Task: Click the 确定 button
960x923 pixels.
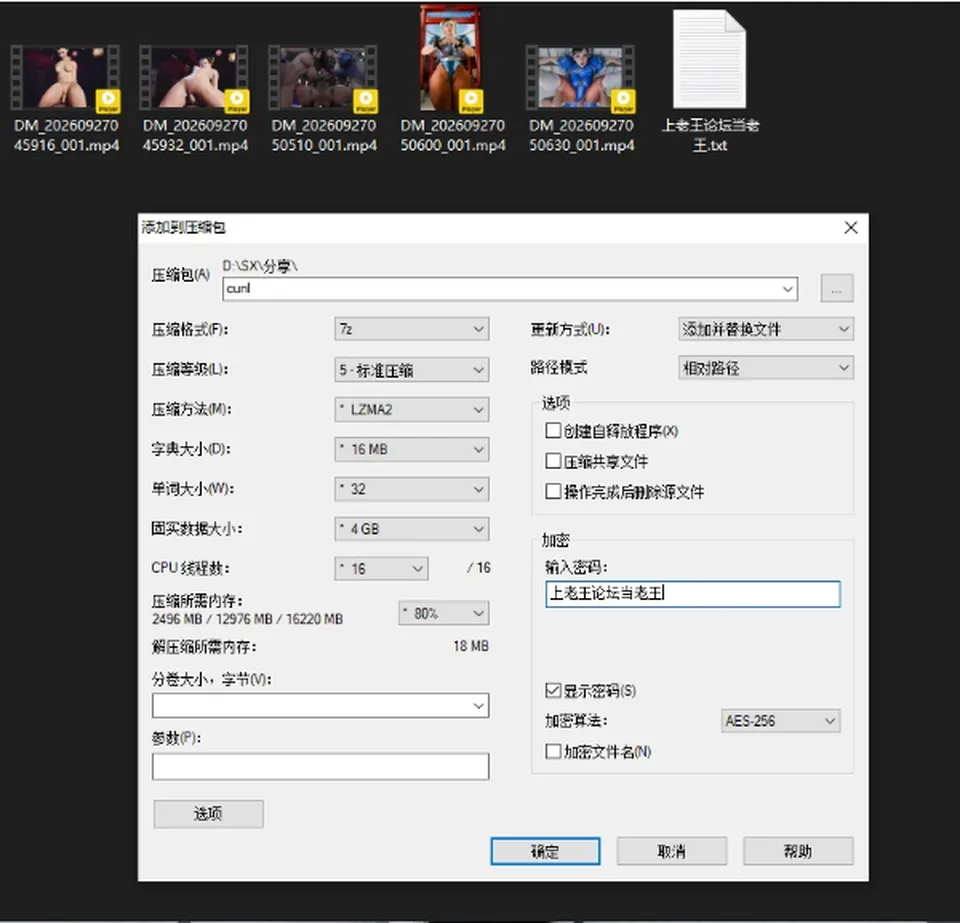Action: pyautogui.click(x=545, y=851)
